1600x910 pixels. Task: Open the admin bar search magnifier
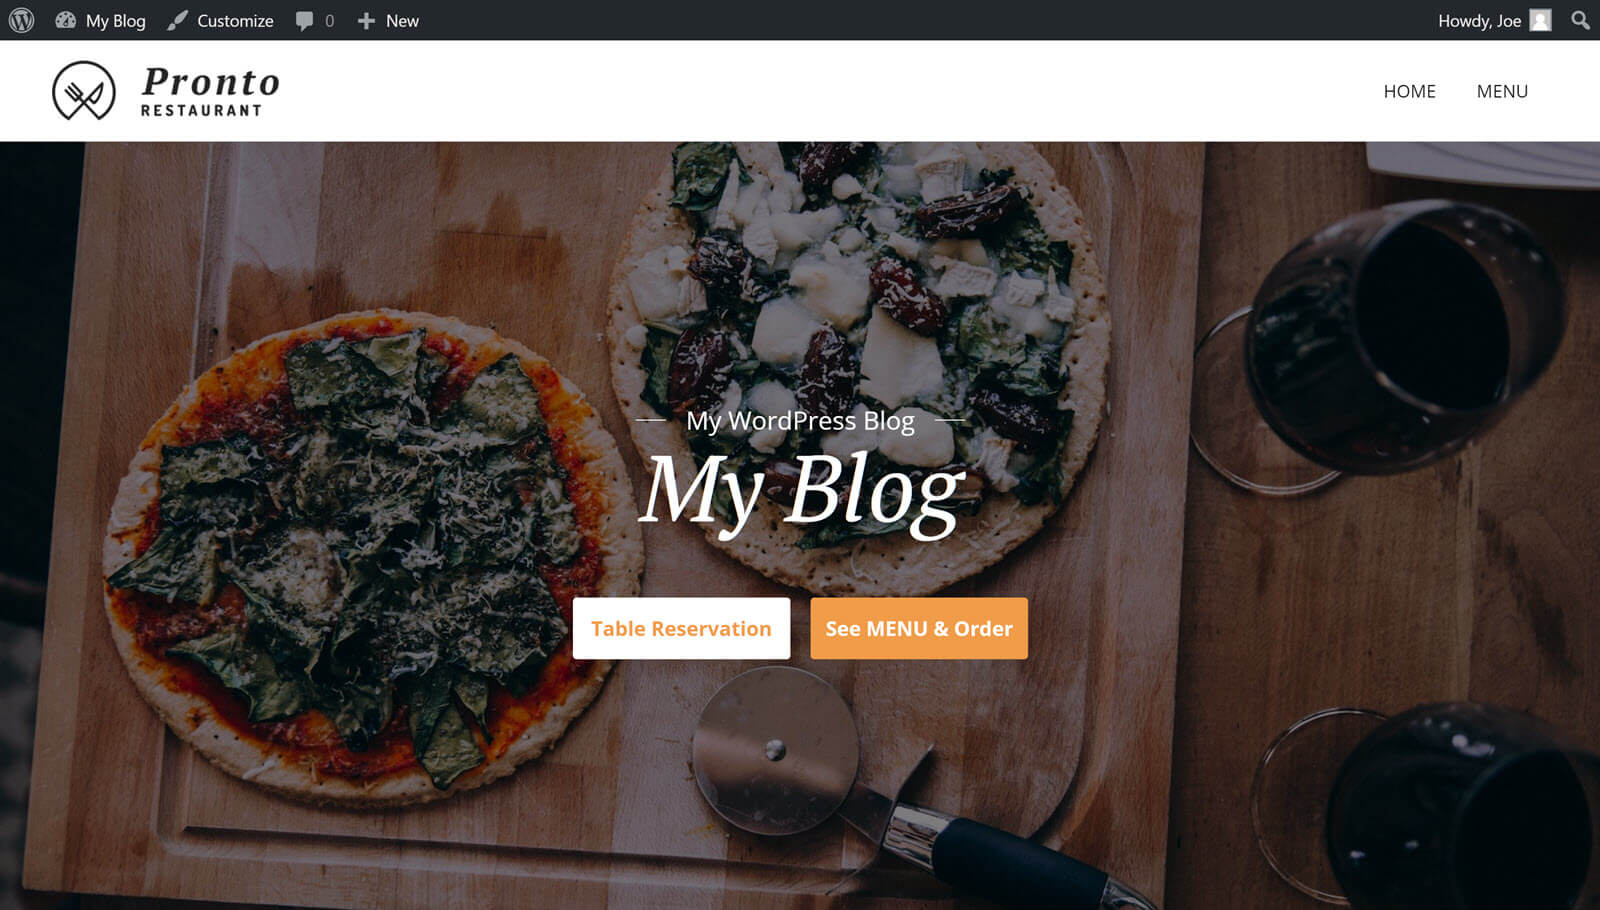click(1580, 20)
